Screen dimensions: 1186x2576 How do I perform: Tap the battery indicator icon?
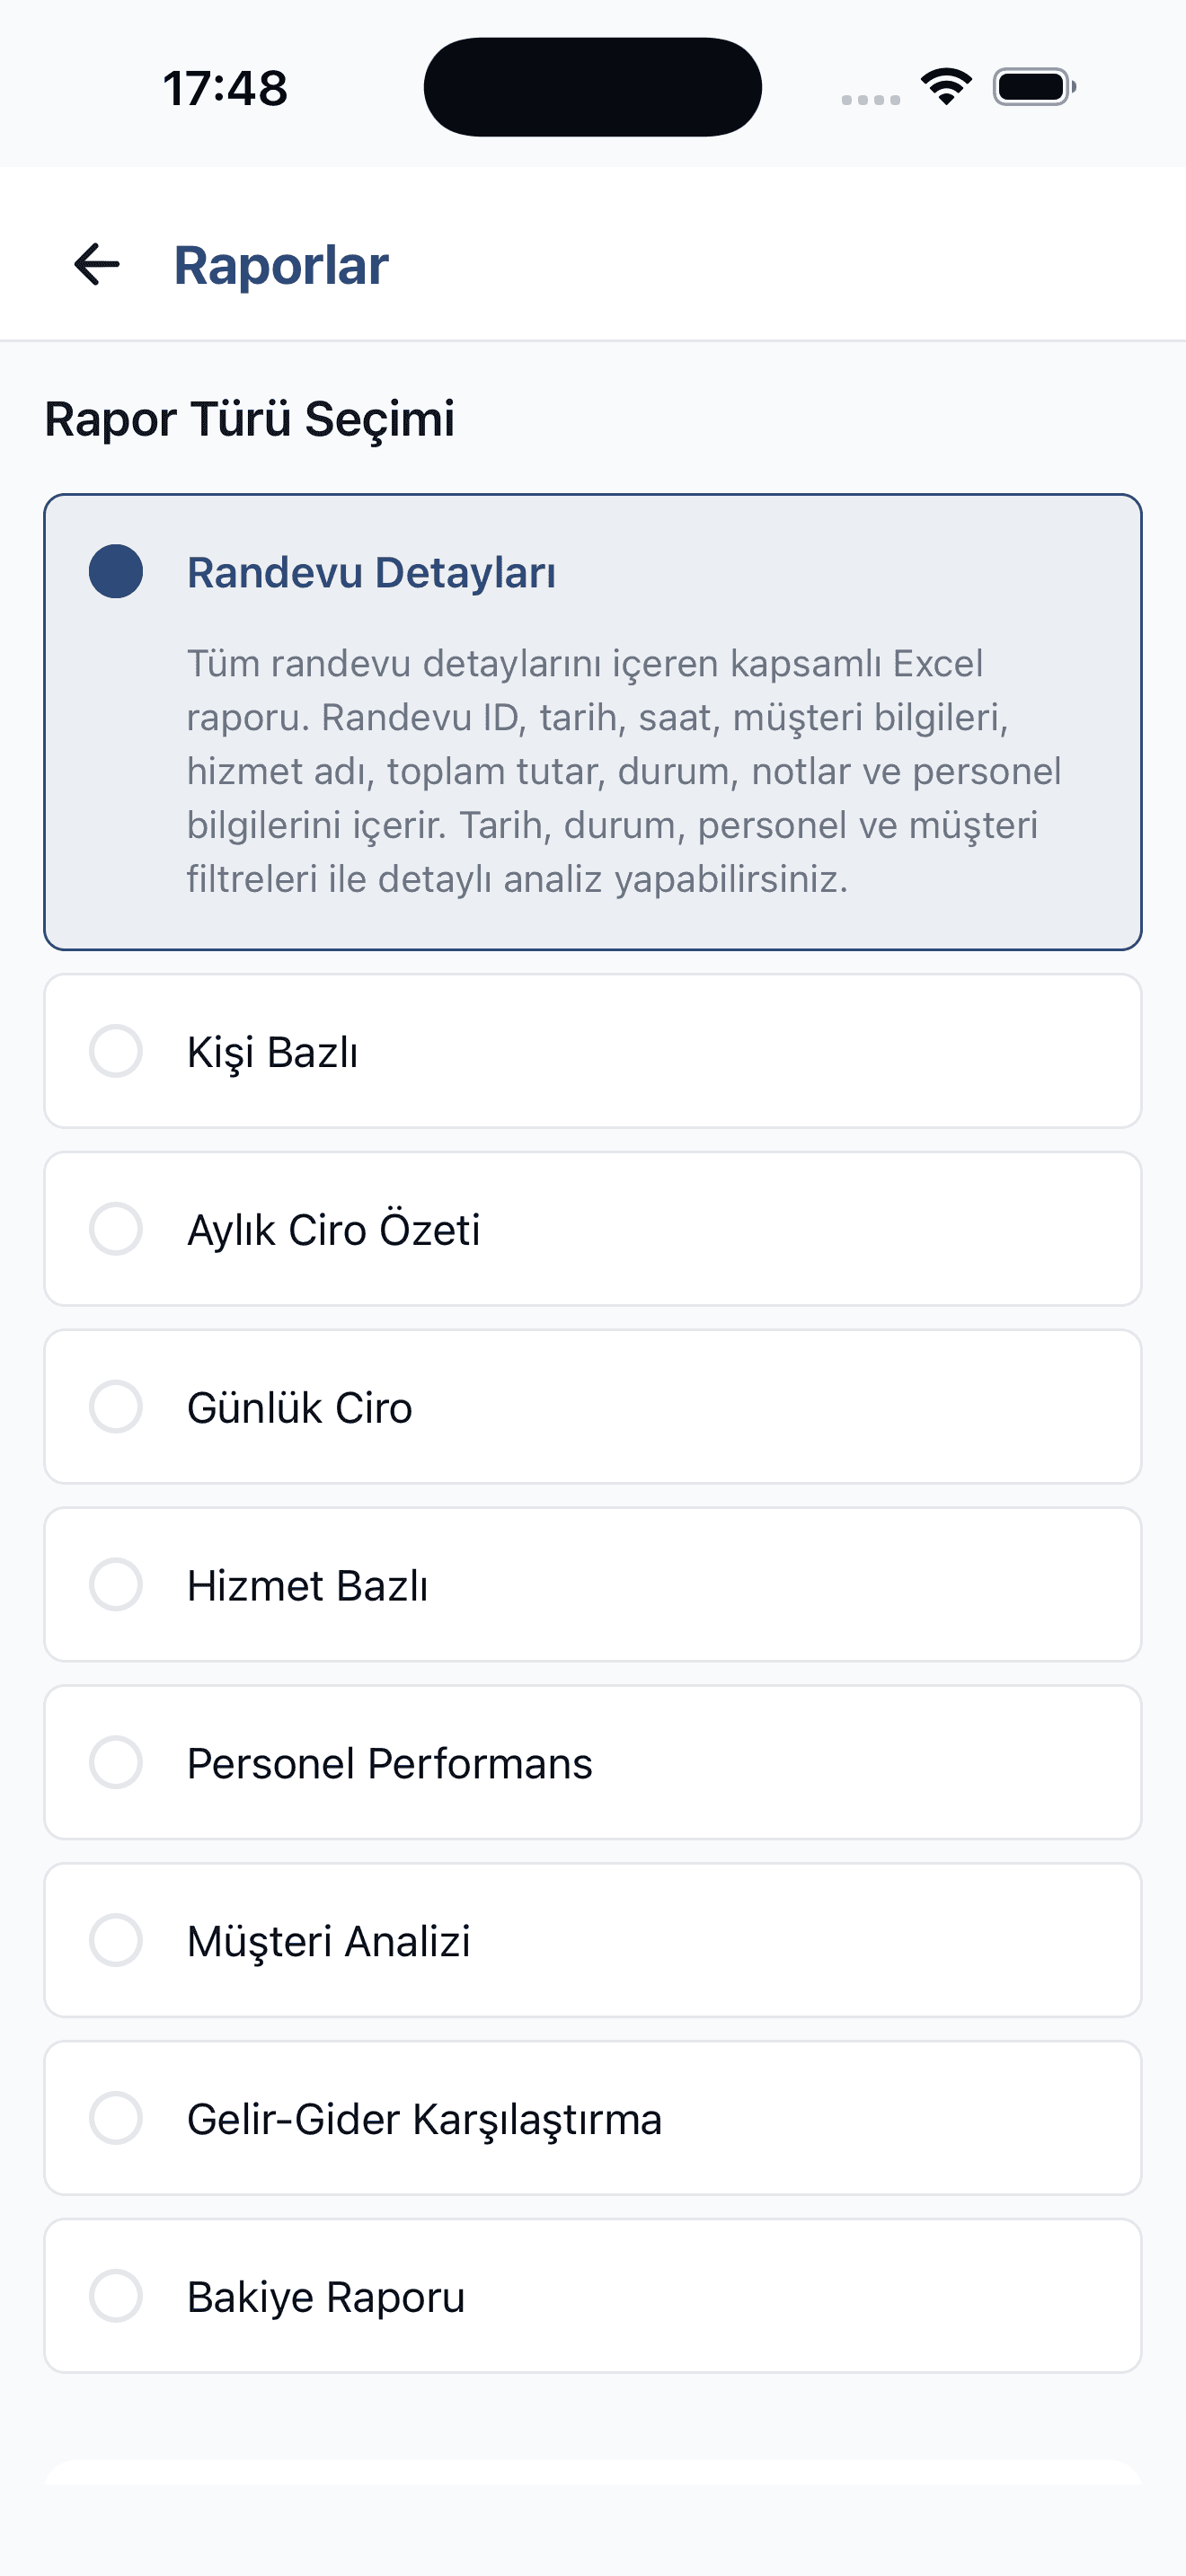click(x=1034, y=87)
